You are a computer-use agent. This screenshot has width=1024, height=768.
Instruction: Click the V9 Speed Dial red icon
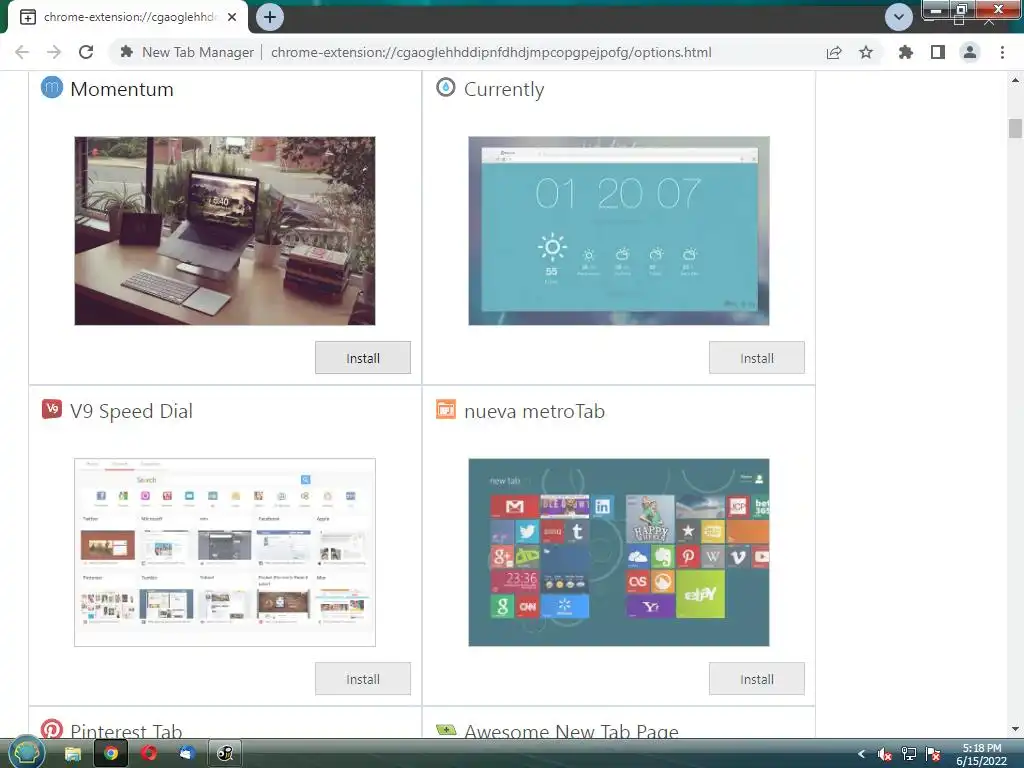pos(52,409)
